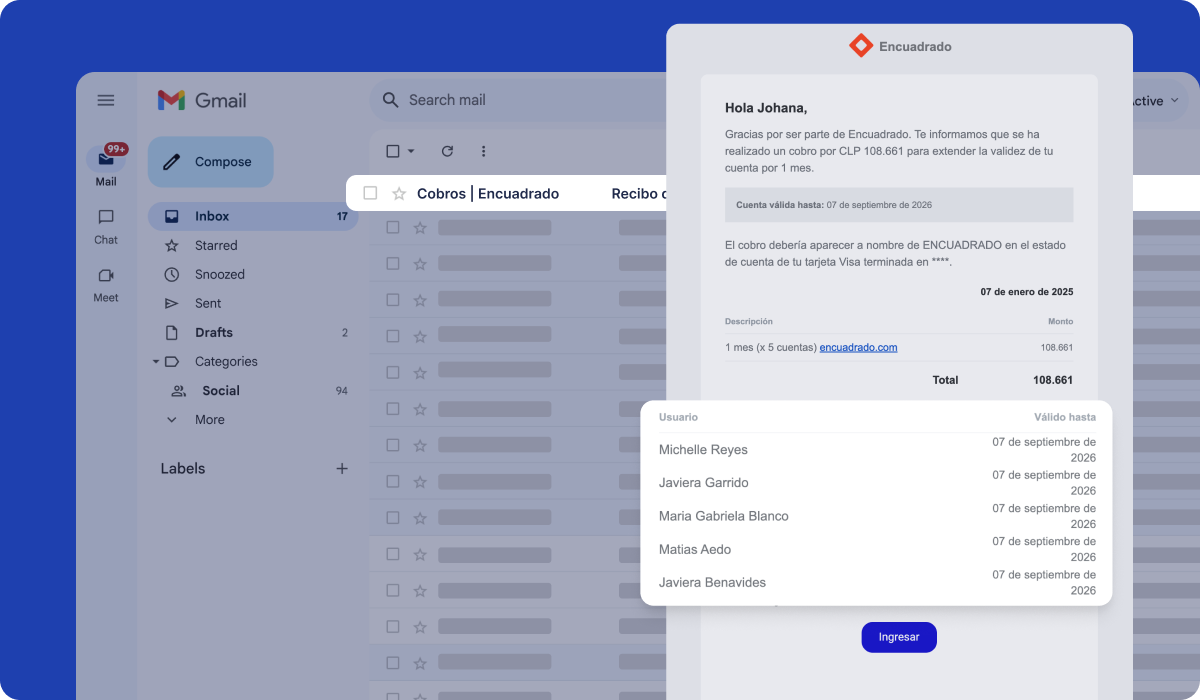
Task: Tick the checkbox for Cobros | Encuadrado email
Action: (x=370, y=193)
